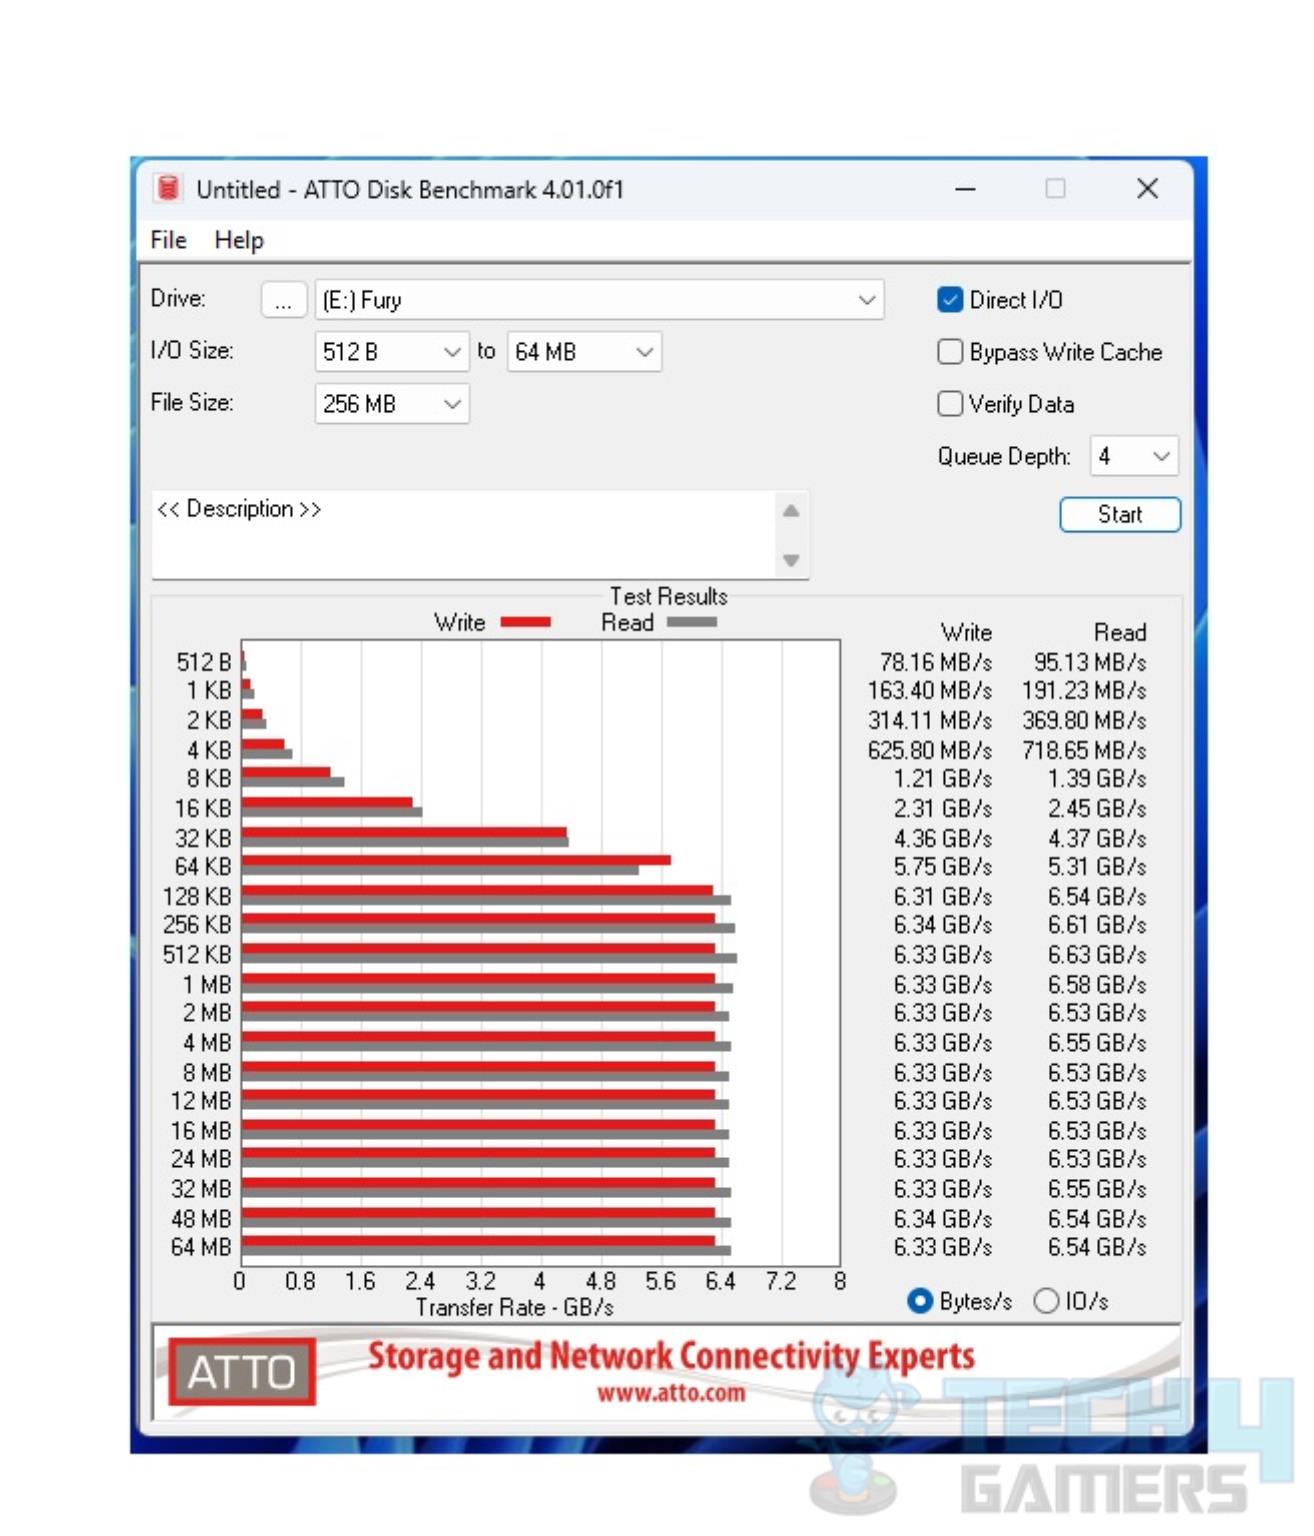Expand the File Size 256 MB dropdown

391,404
